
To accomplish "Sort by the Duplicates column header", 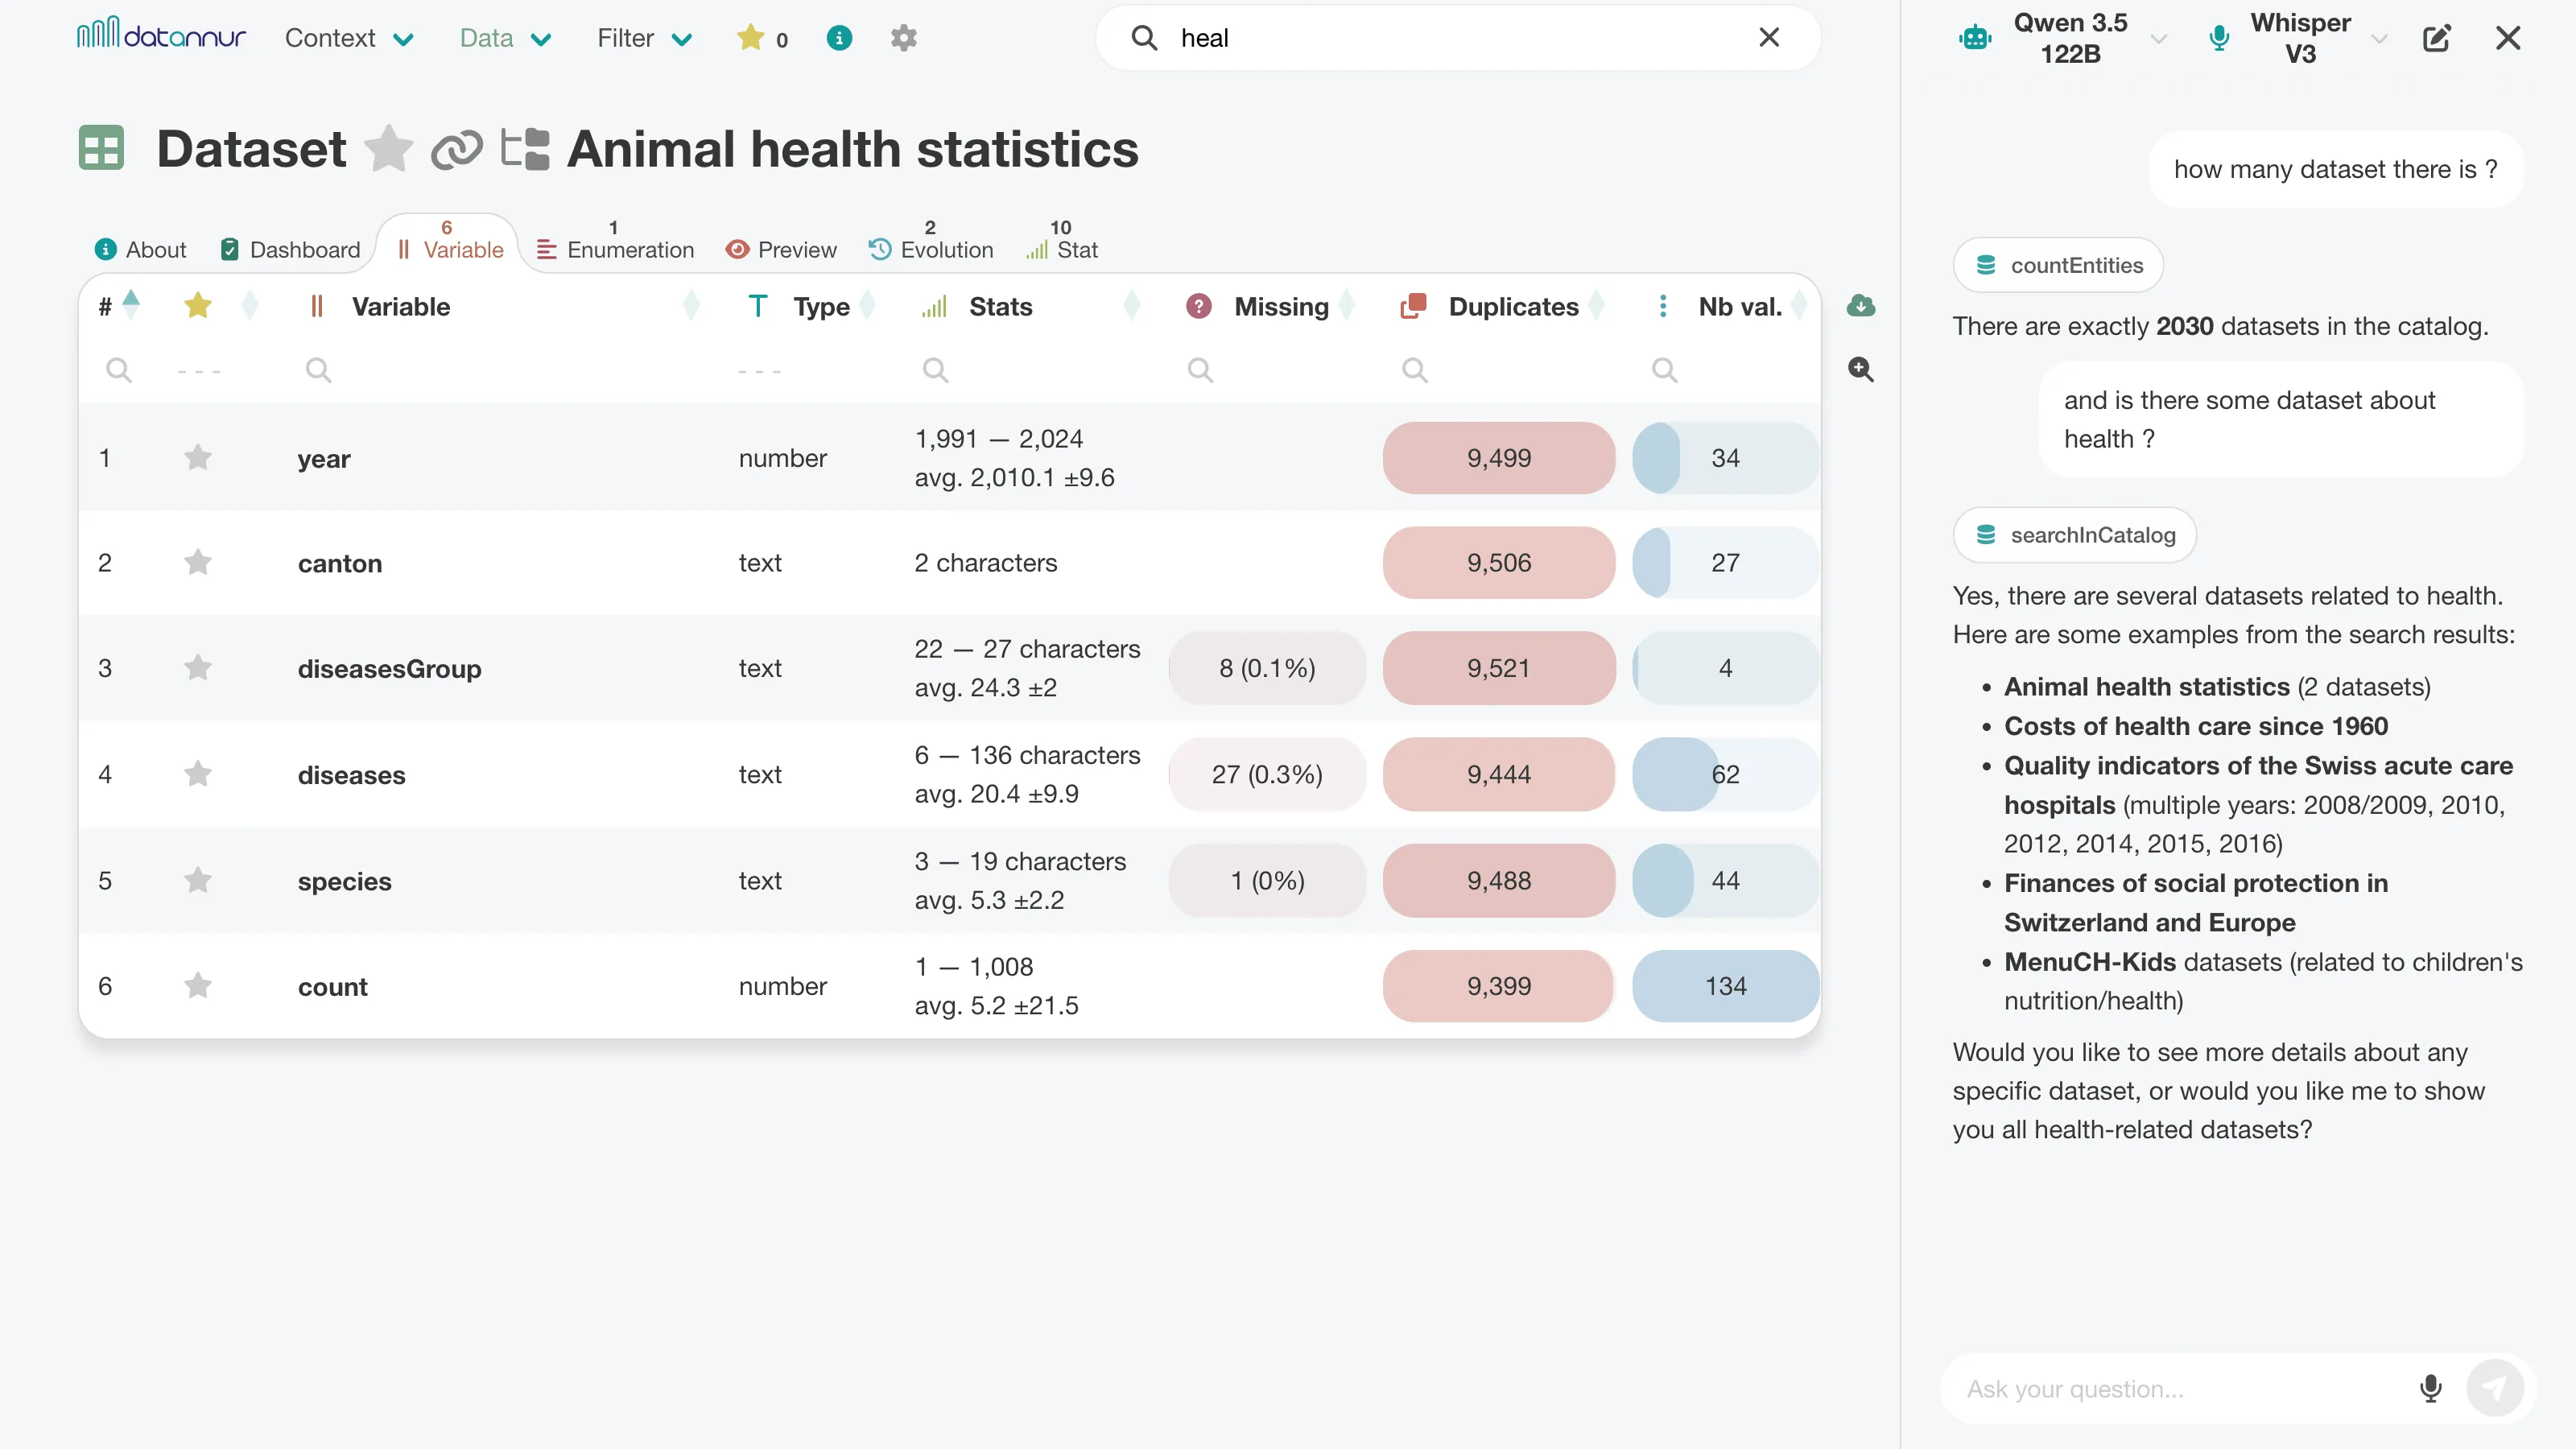I will (1502, 306).
